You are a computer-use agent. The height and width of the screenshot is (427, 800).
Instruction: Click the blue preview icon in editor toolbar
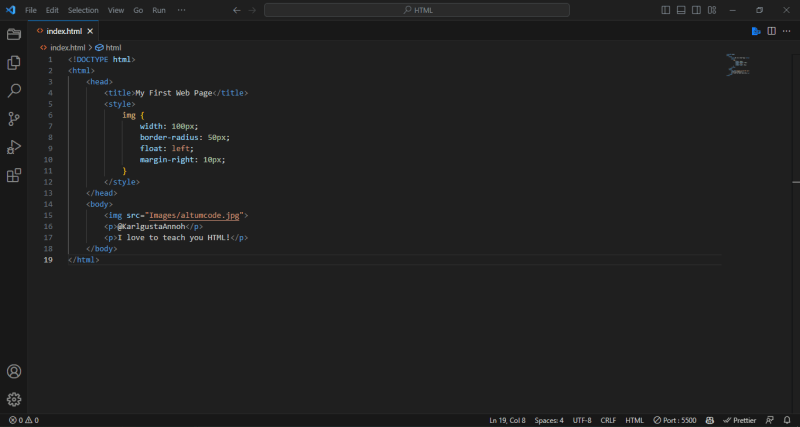(756, 31)
